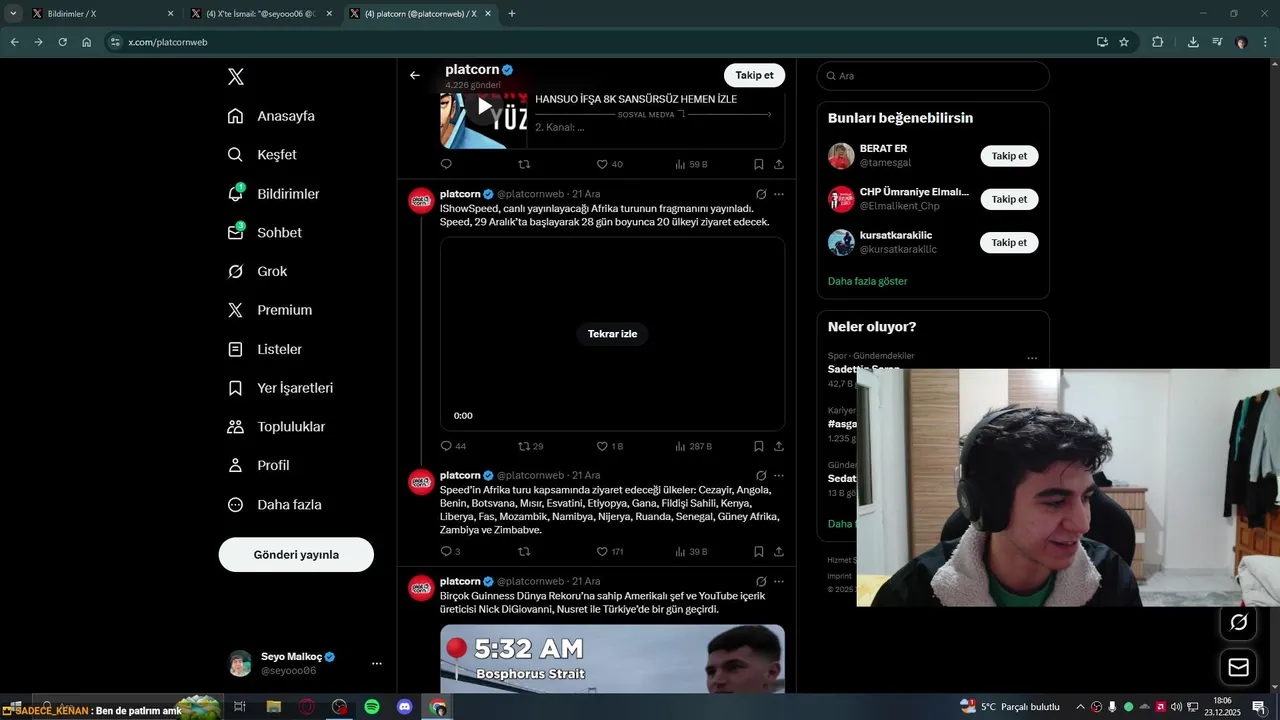Open Topluluklar communities

point(276,427)
